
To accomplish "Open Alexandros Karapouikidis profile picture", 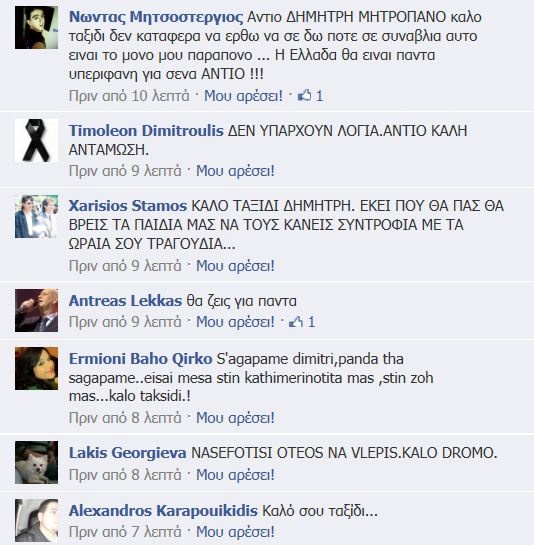I will [37, 521].
